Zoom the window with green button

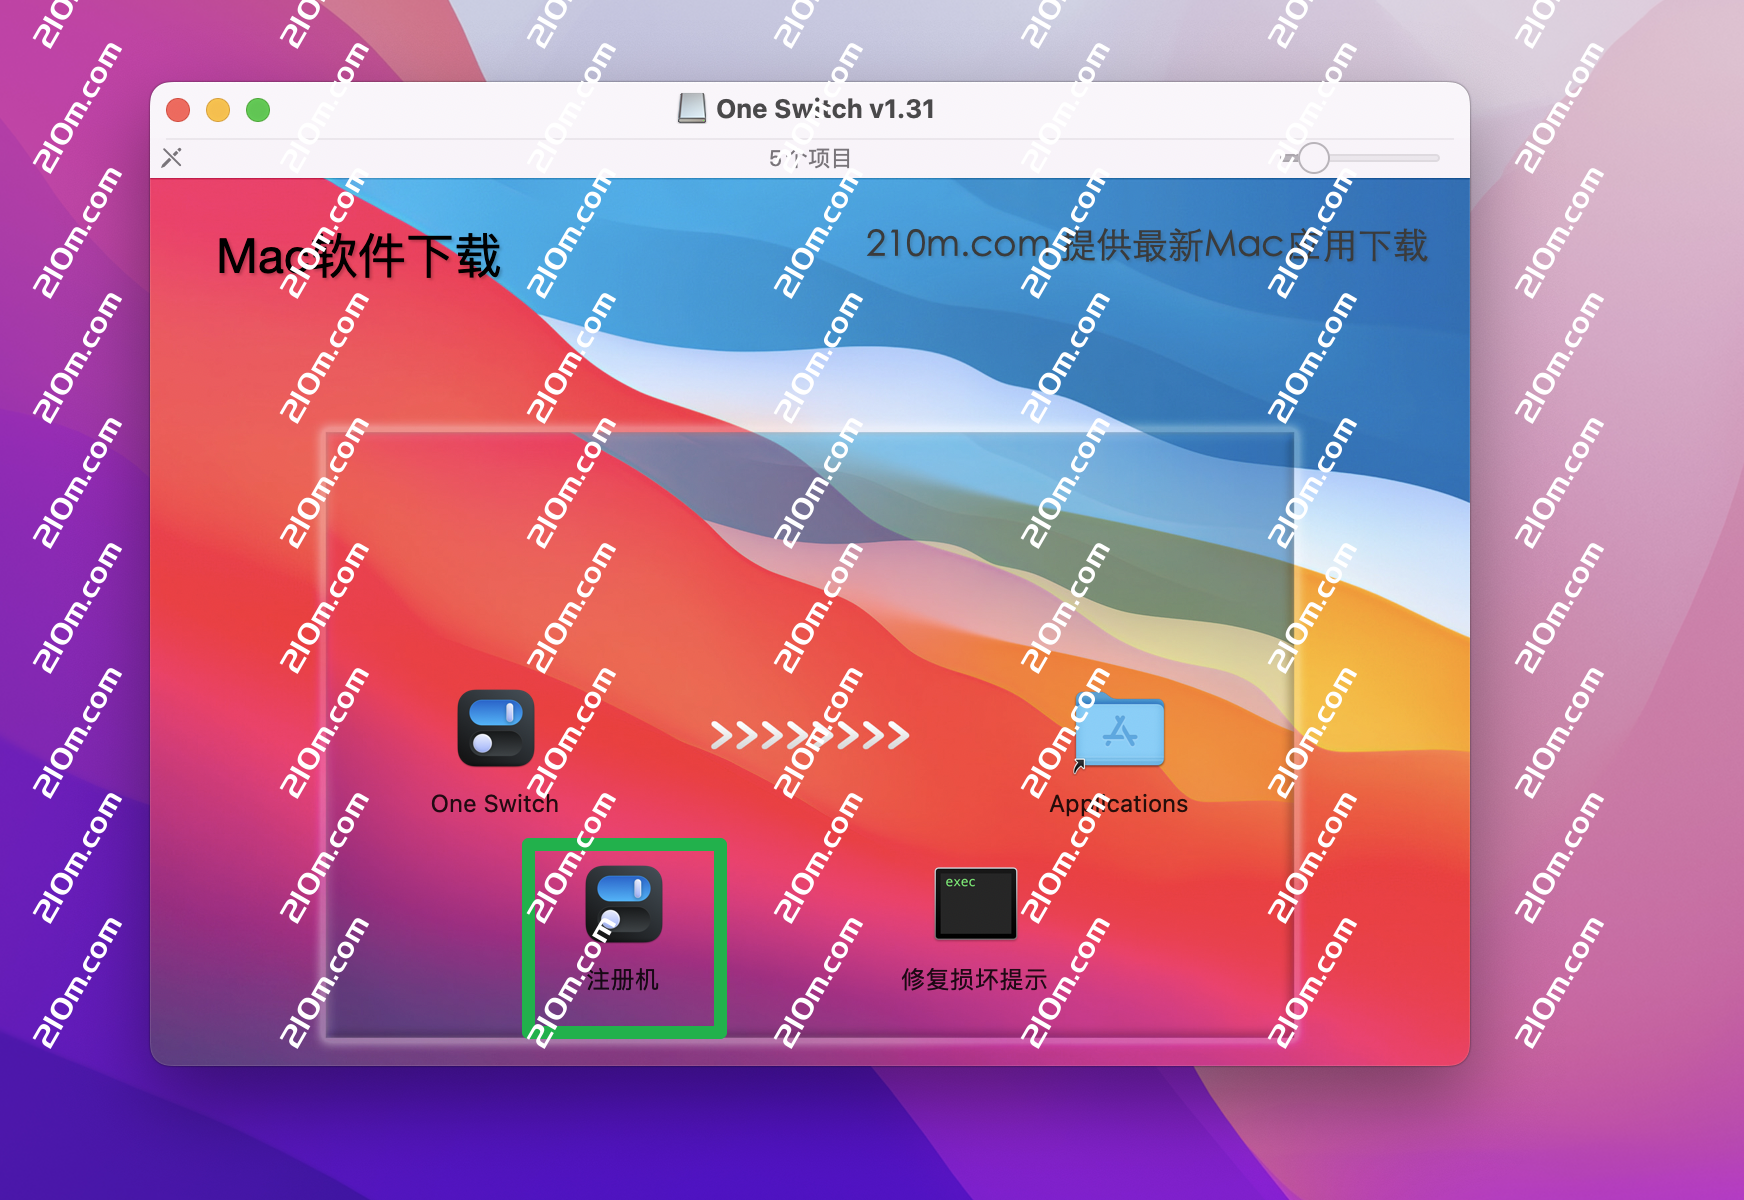[x=258, y=110]
